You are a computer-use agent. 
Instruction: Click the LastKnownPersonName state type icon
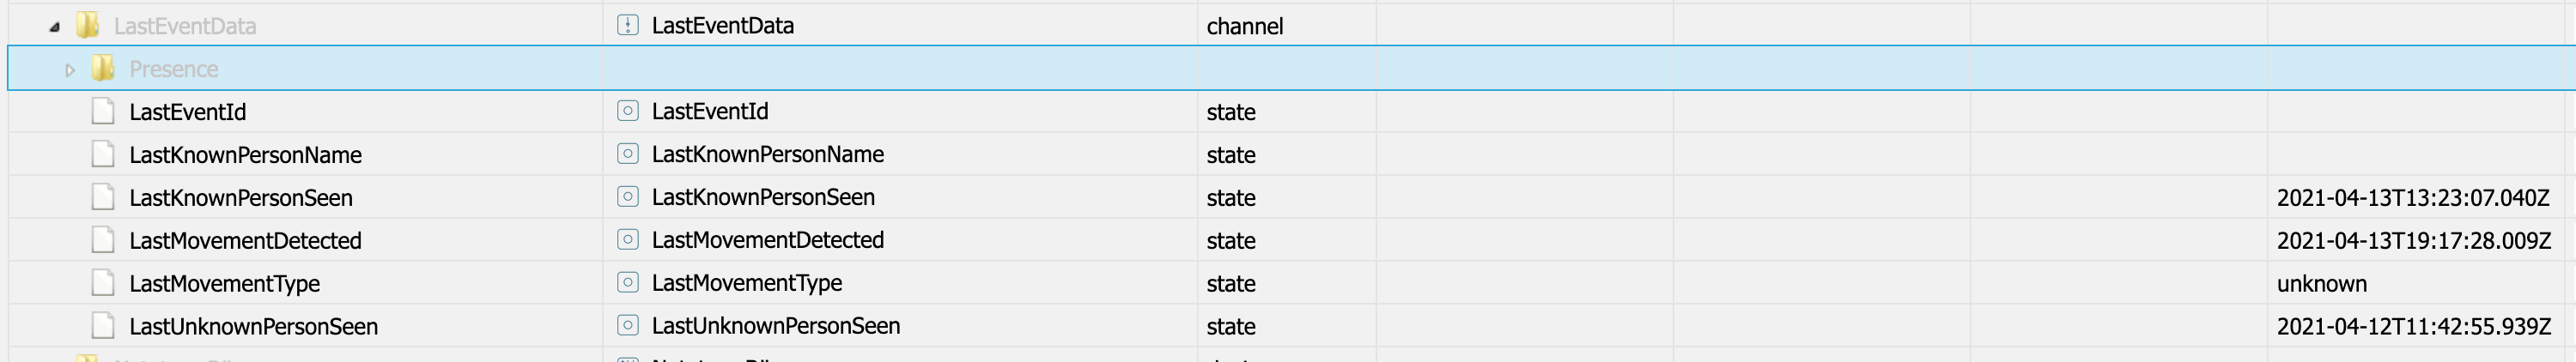(627, 154)
